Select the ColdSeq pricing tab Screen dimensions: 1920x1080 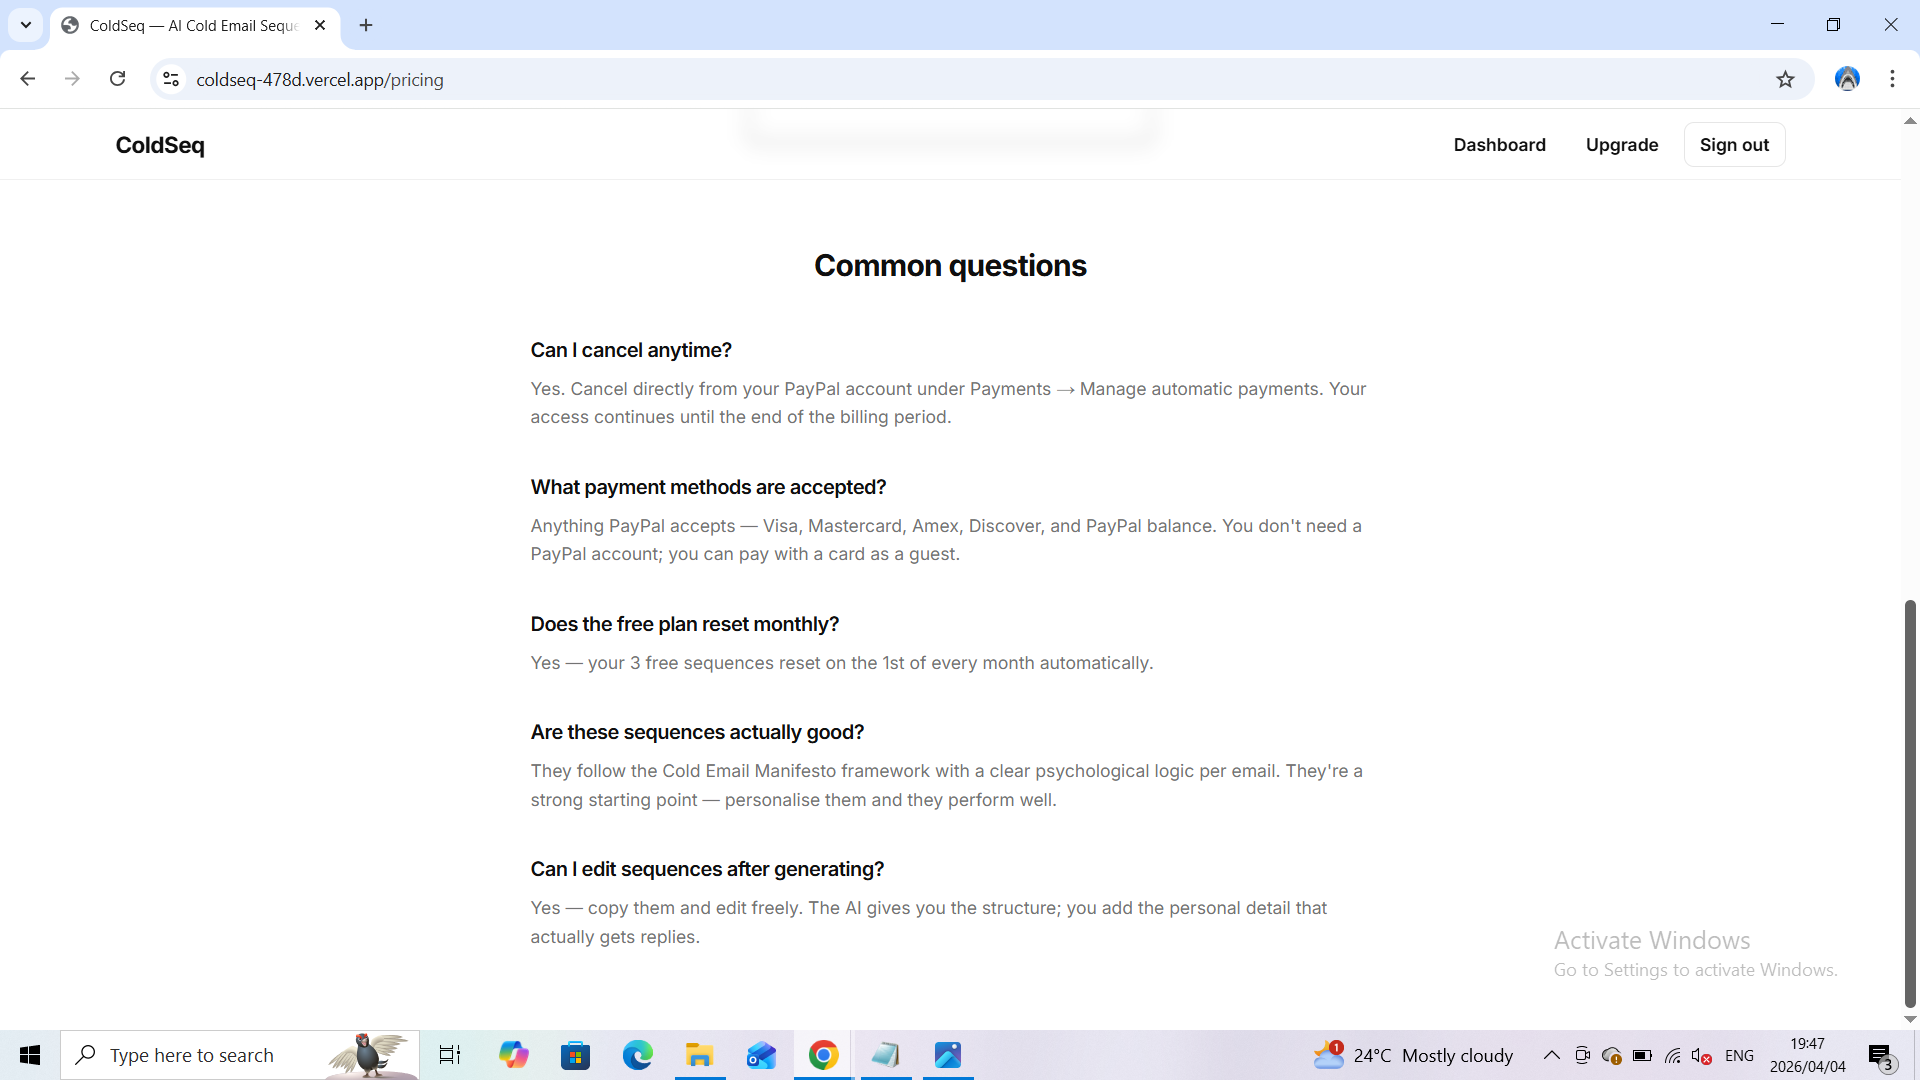pos(190,25)
